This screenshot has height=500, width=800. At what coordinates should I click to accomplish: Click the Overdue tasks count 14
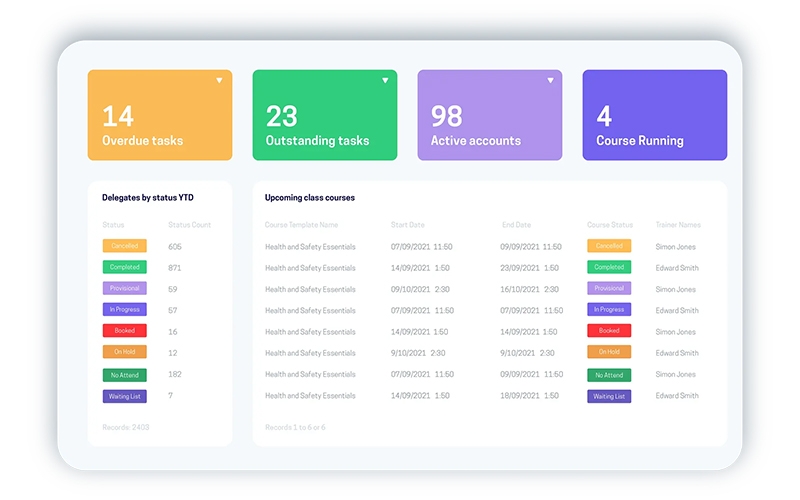tap(118, 116)
